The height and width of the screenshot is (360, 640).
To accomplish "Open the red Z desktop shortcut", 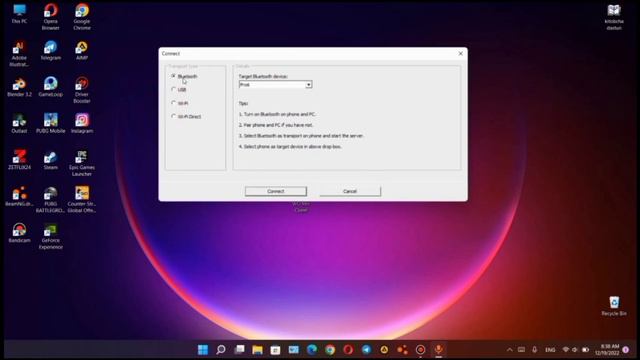I will point(19,160).
